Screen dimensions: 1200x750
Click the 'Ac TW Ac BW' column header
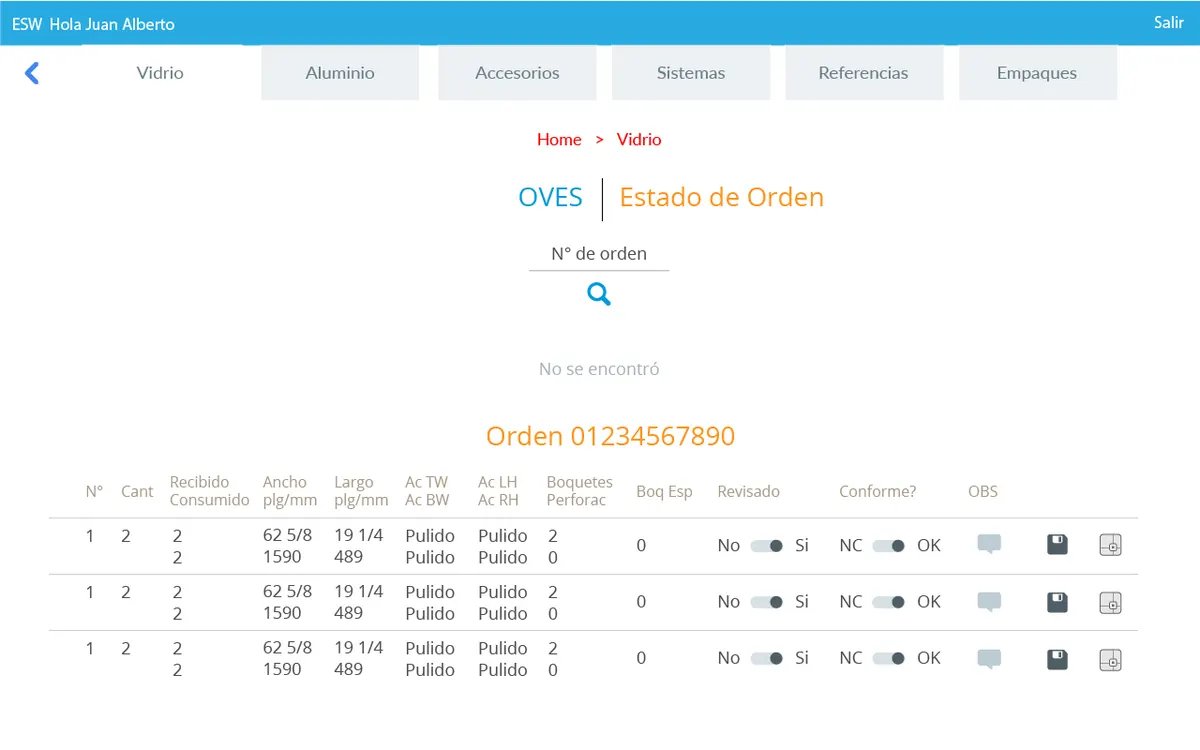[x=427, y=491]
